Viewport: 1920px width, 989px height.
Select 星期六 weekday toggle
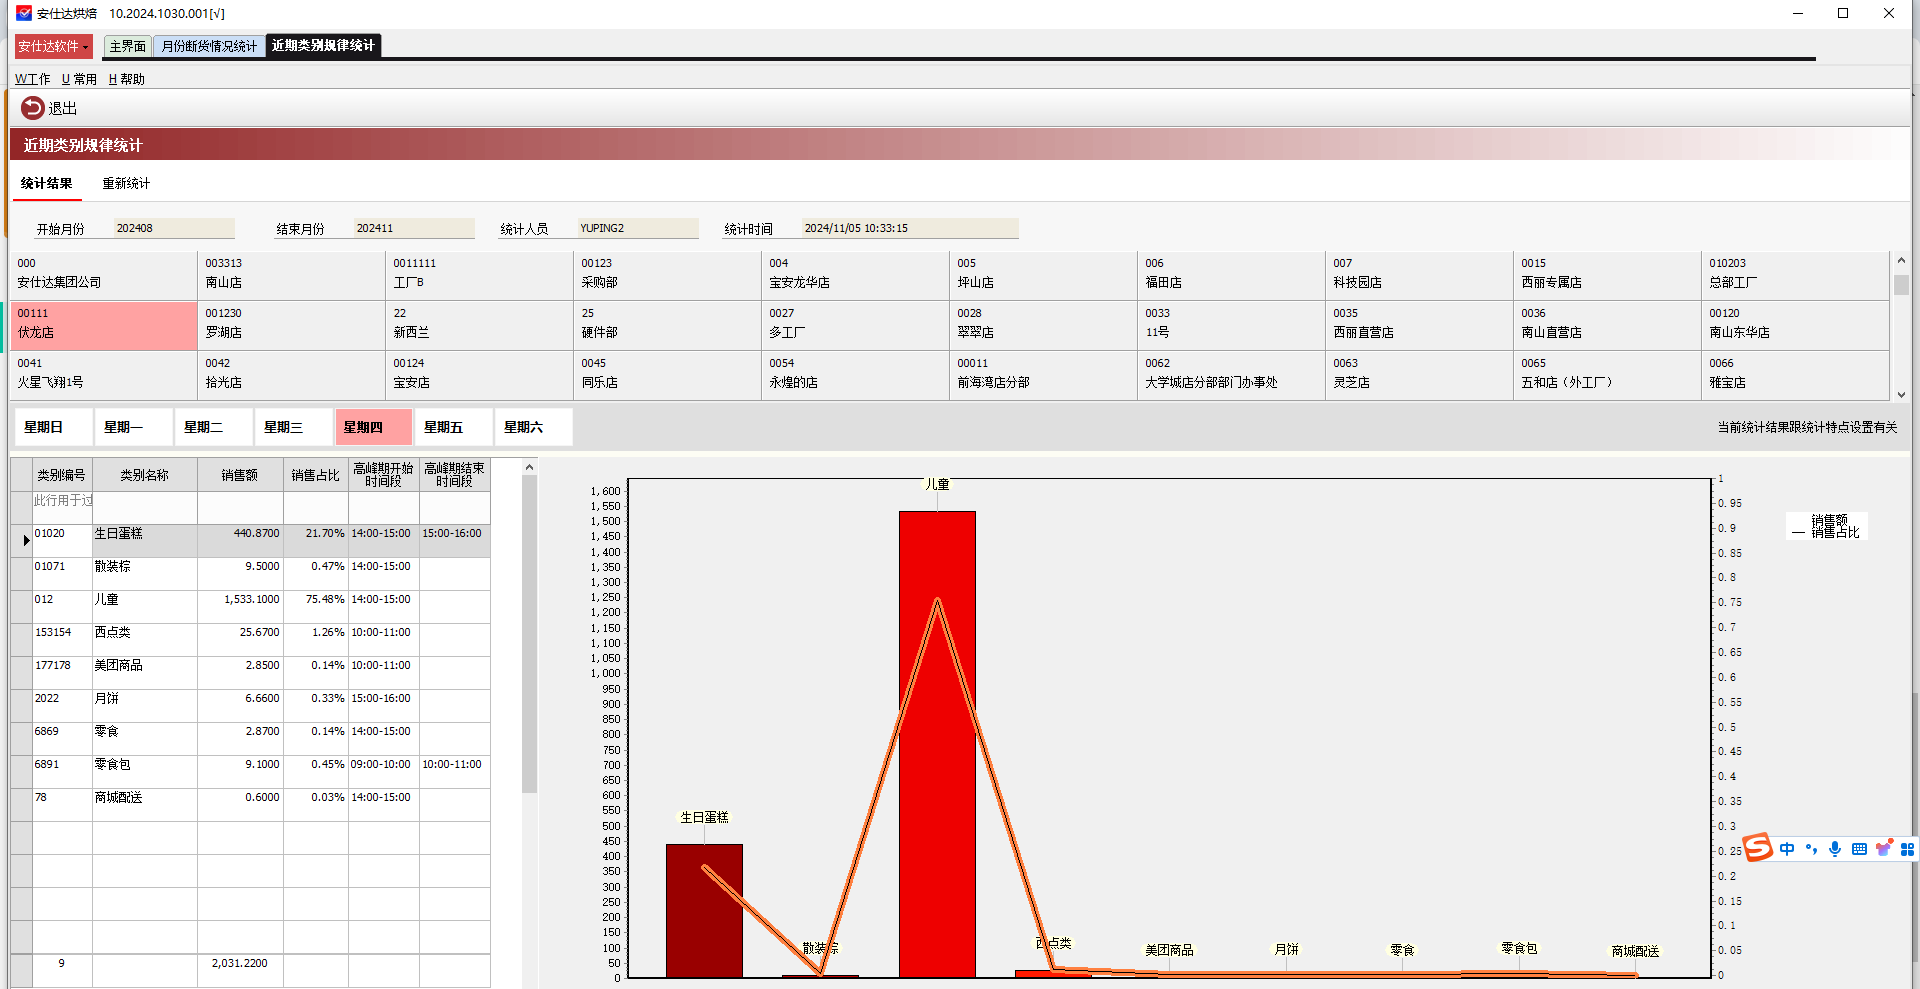click(x=534, y=427)
